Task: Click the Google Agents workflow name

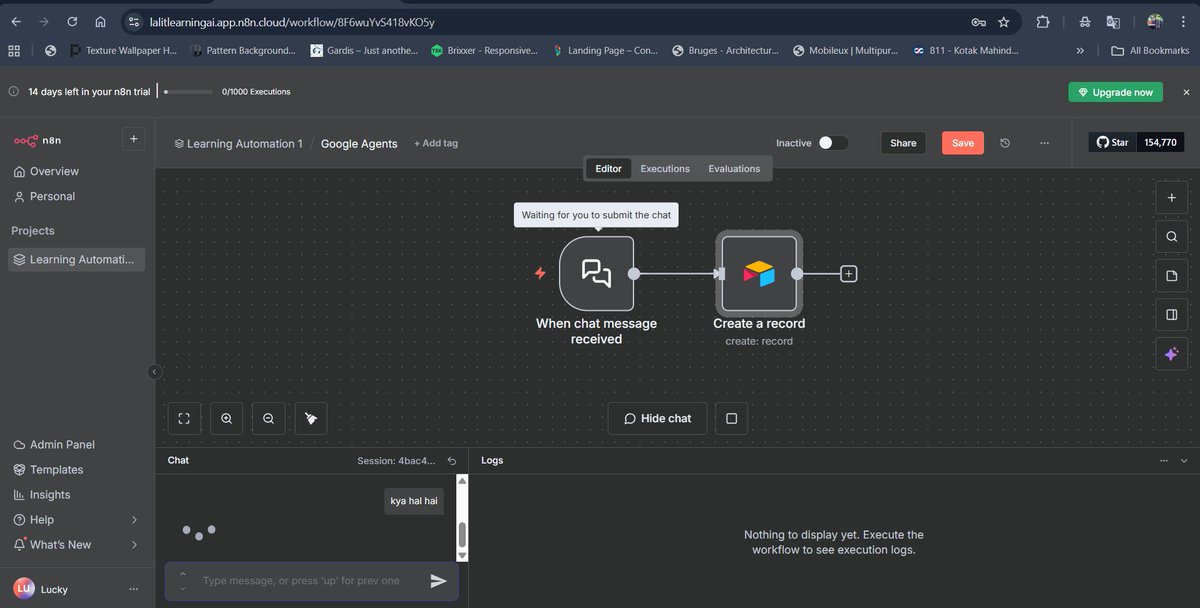Action: click(x=359, y=144)
